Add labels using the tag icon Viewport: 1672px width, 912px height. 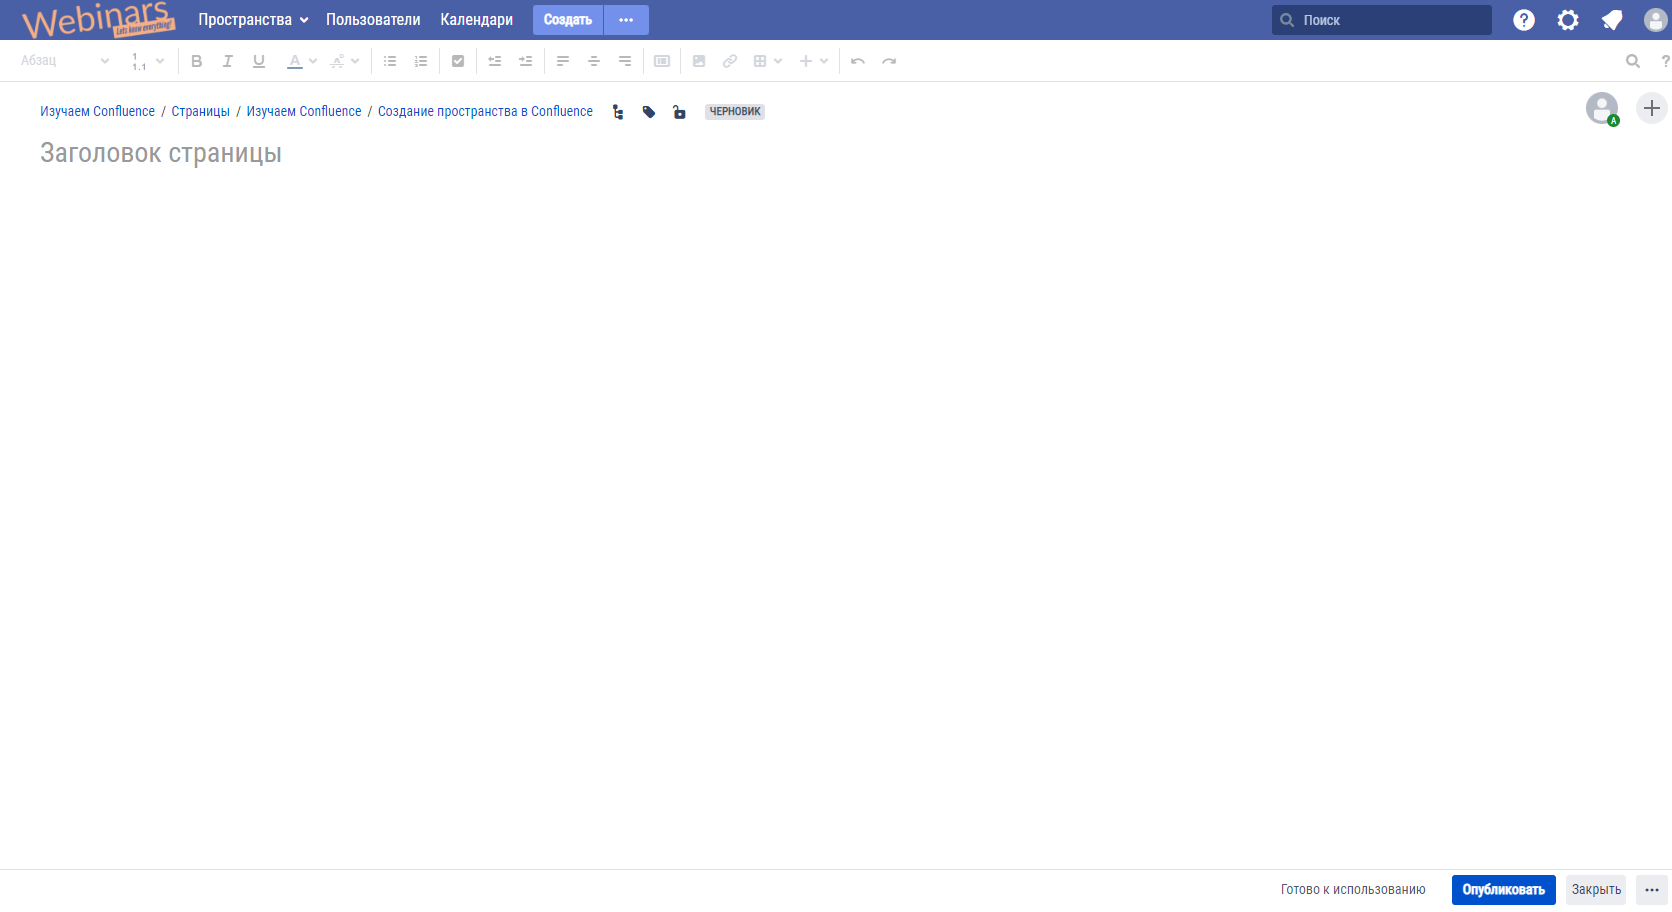(649, 112)
